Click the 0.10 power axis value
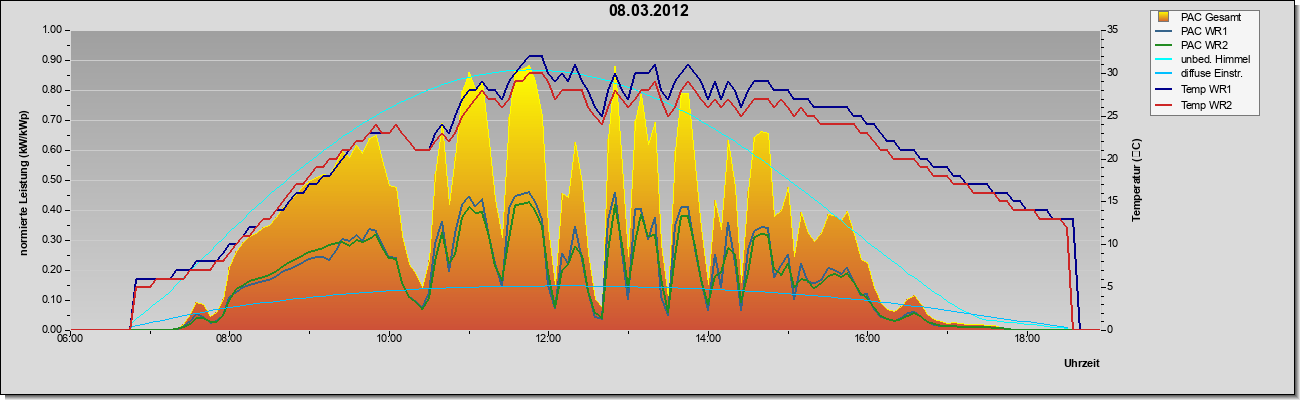Screen dimensions: 1300x400 pyautogui.click(x=51, y=300)
